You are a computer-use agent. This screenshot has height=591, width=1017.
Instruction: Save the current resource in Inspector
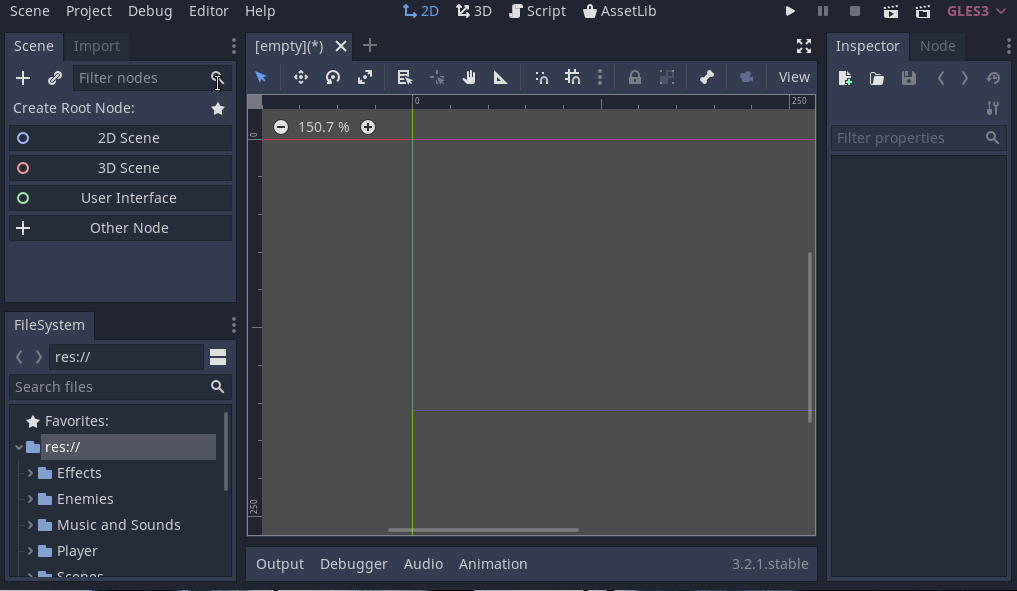click(908, 78)
